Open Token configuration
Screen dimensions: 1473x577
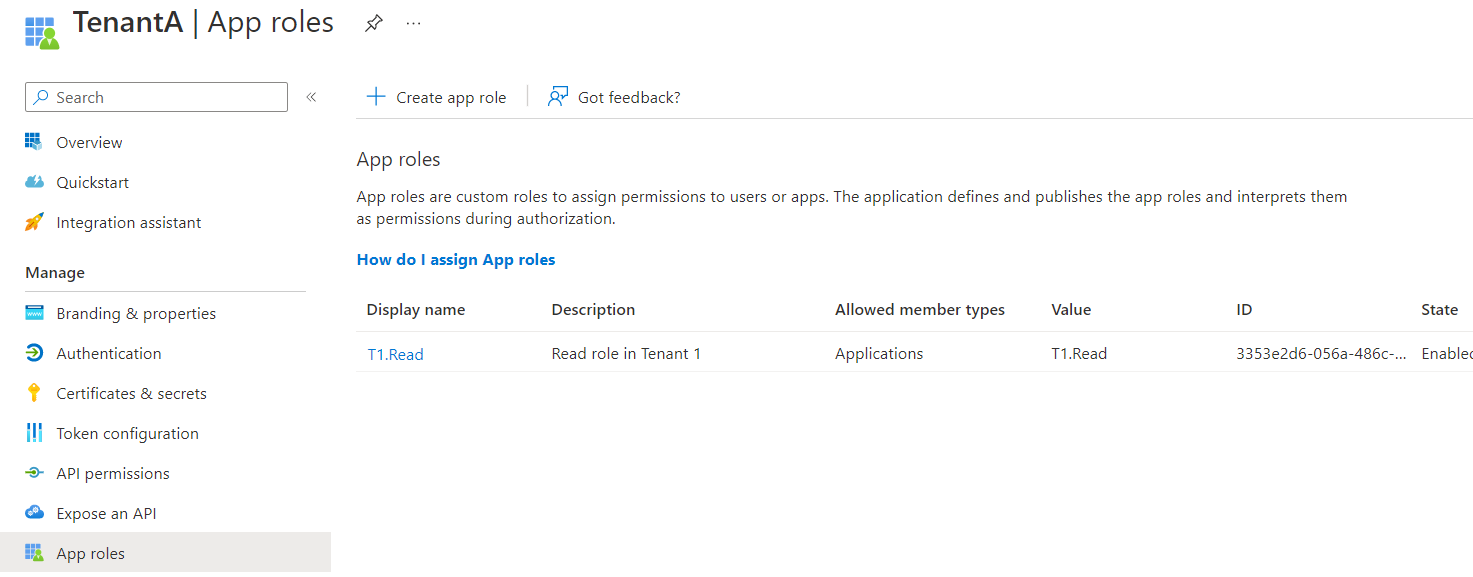pyautogui.click(x=128, y=433)
